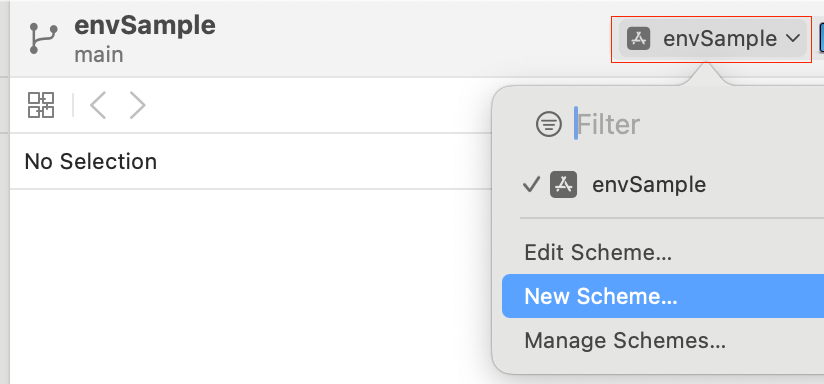The width and height of the screenshot is (824, 384).
Task: Expand the chevron on envSample scheme selector
Action: click(x=792, y=38)
